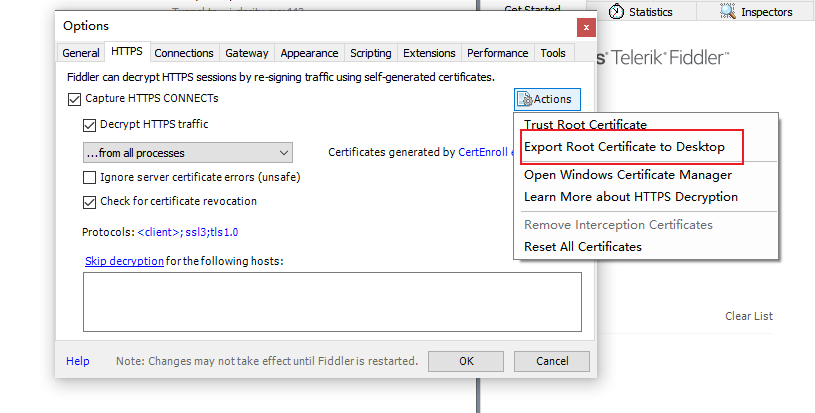Go to the Extensions tab
The height and width of the screenshot is (413, 815).
point(429,53)
